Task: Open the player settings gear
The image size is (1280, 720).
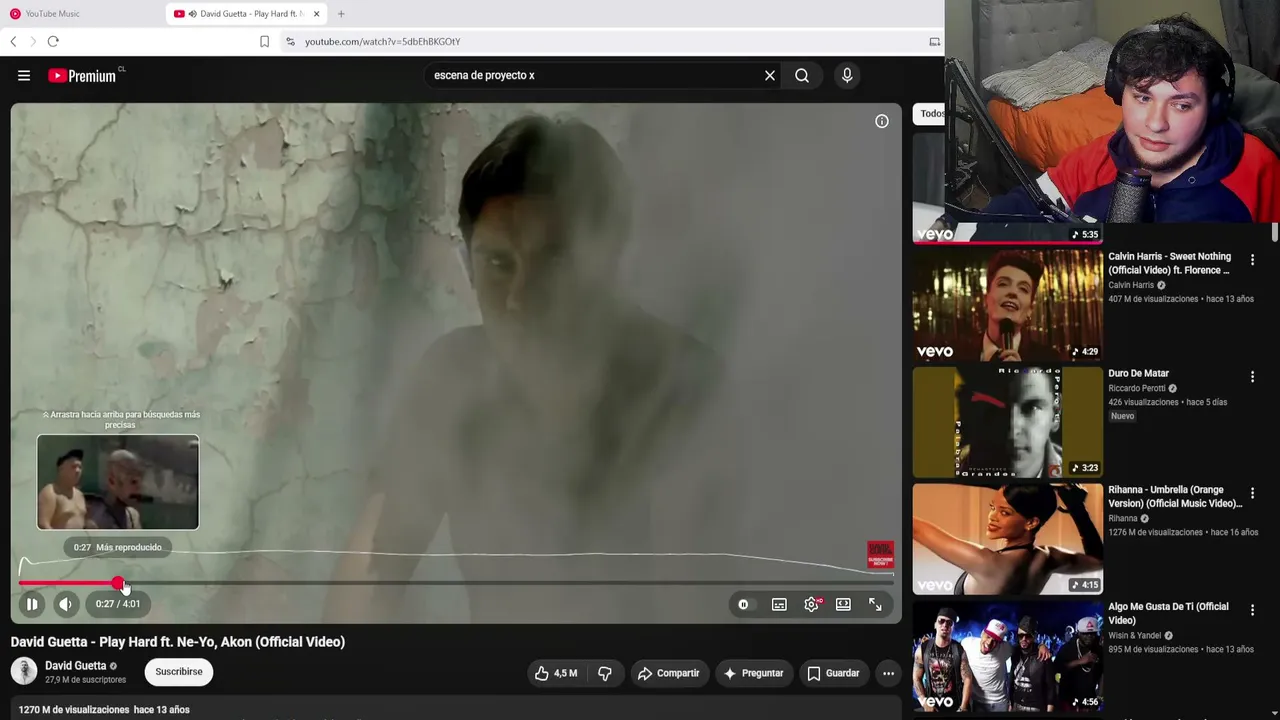Action: pos(812,604)
